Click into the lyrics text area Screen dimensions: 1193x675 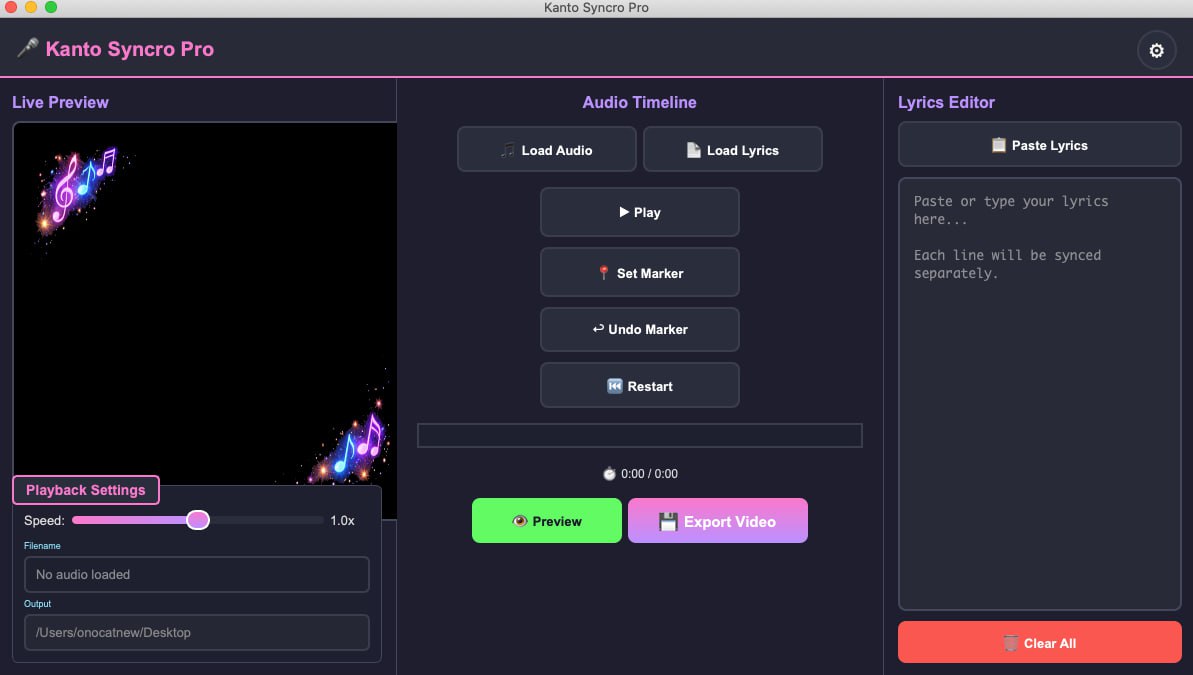tap(1039, 400)
